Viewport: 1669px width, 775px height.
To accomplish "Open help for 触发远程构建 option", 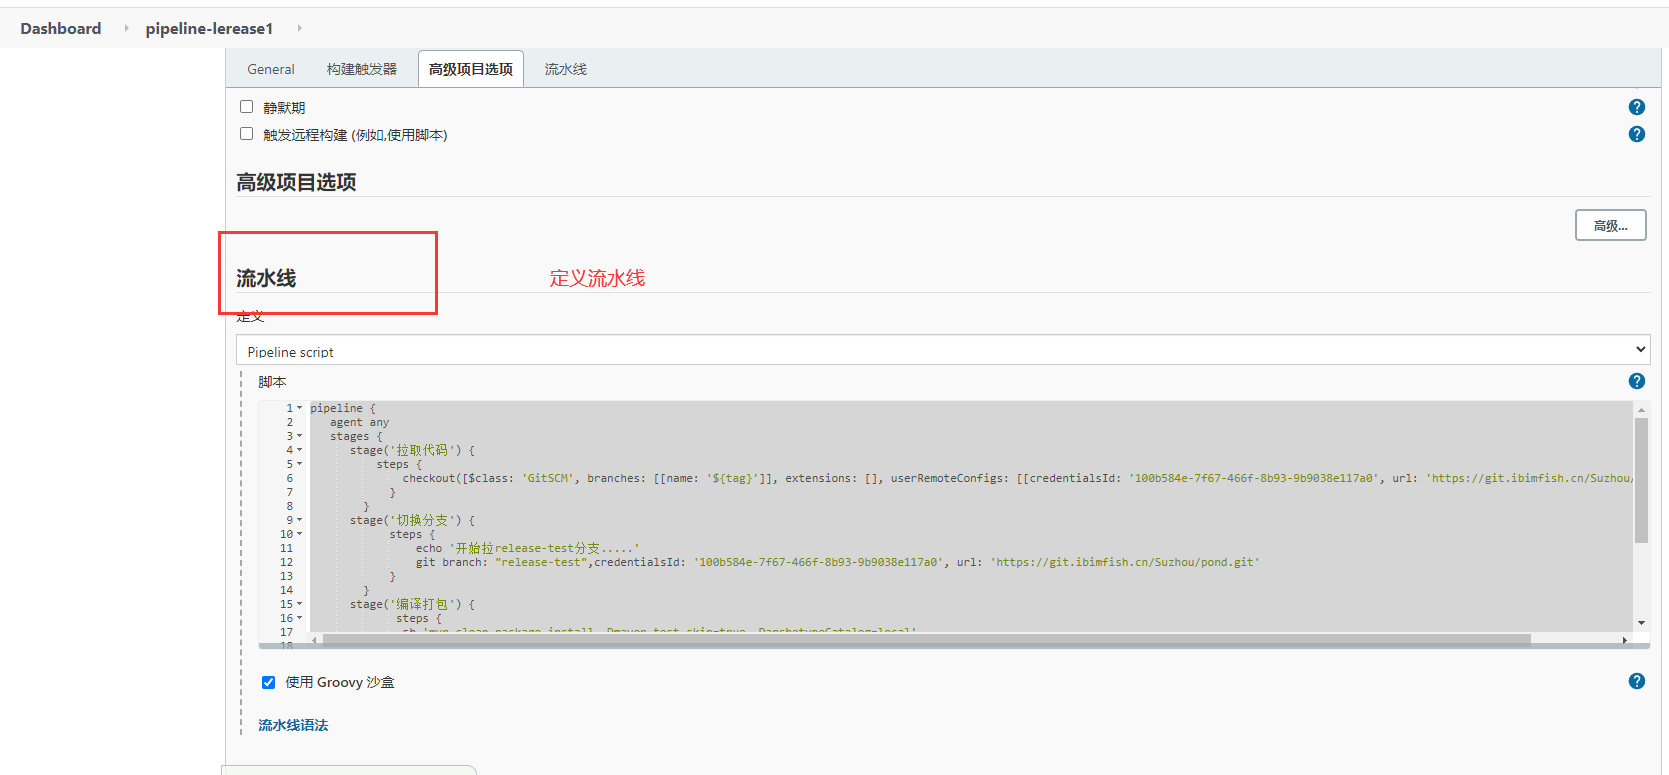I will tap(1636, 134).
